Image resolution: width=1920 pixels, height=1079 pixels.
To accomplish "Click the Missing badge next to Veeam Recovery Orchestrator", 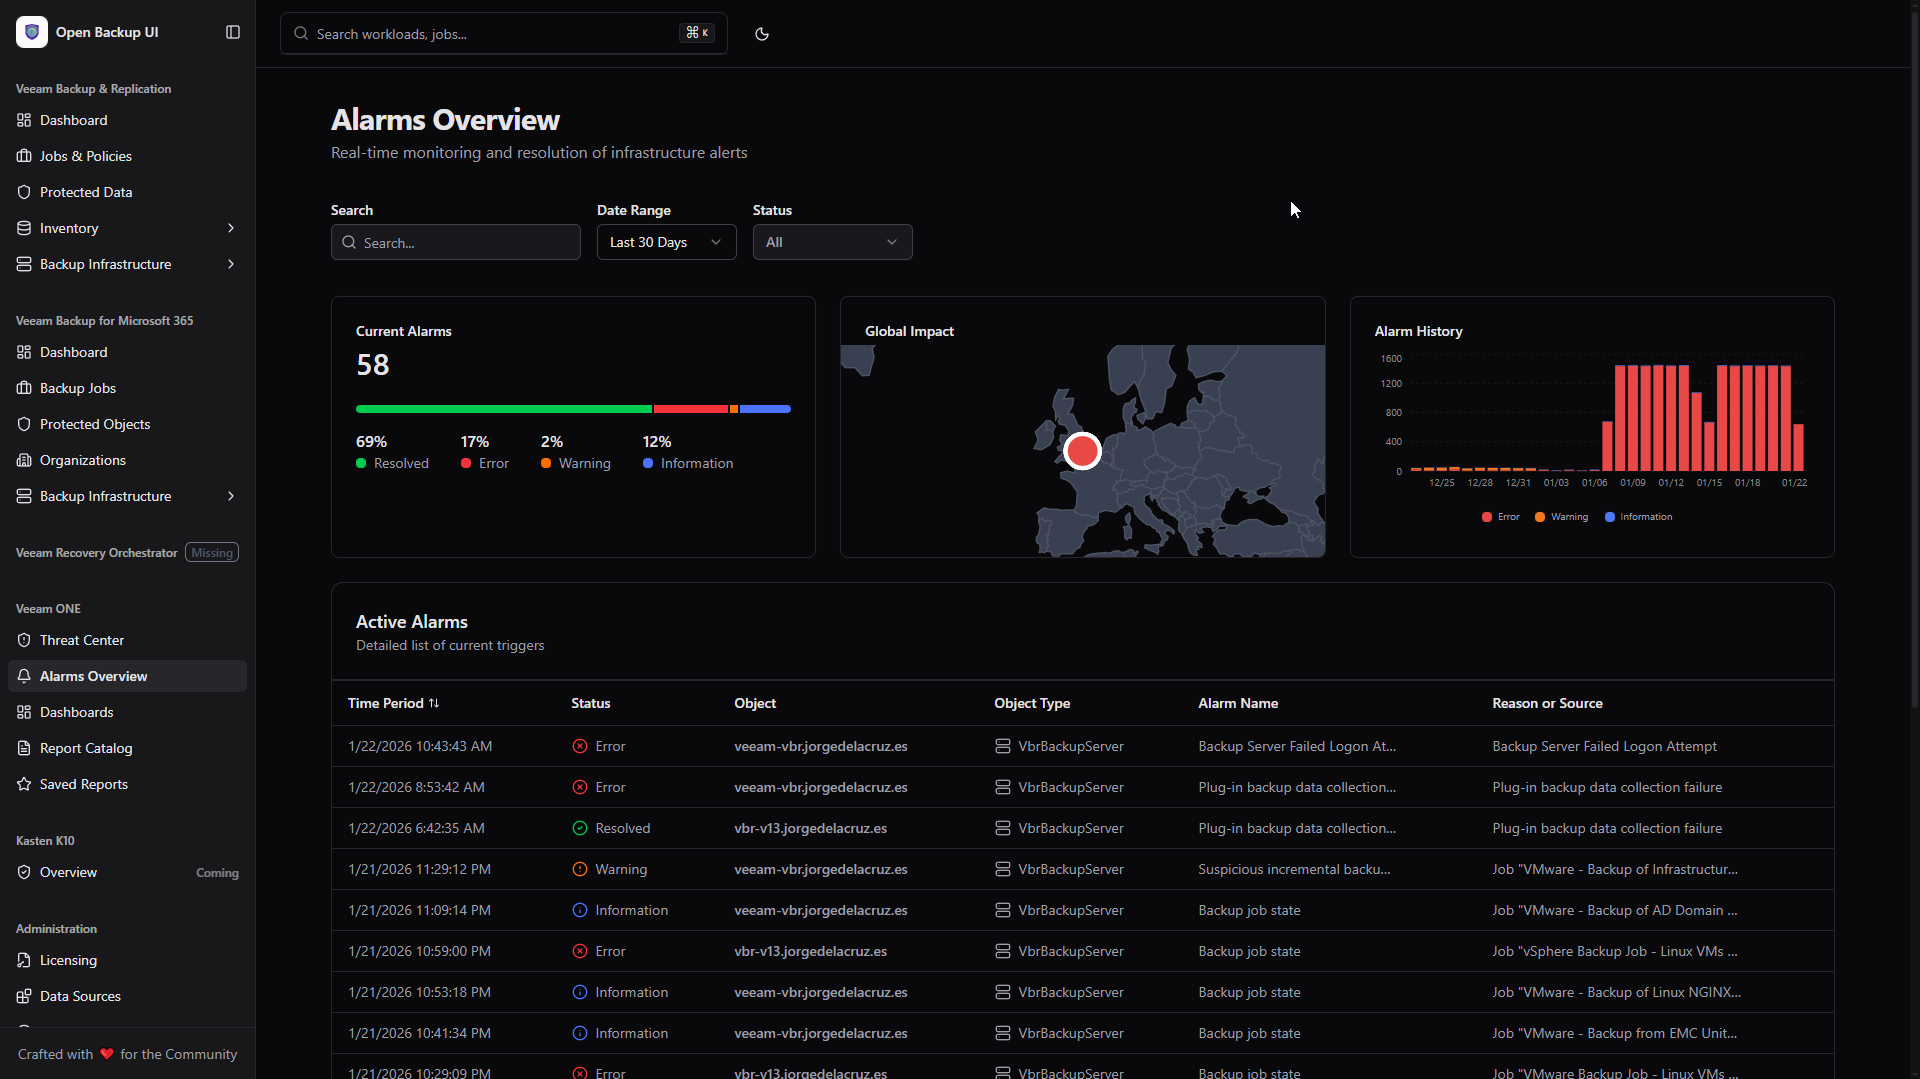I will pyautogui.click(x=211, y=552).
